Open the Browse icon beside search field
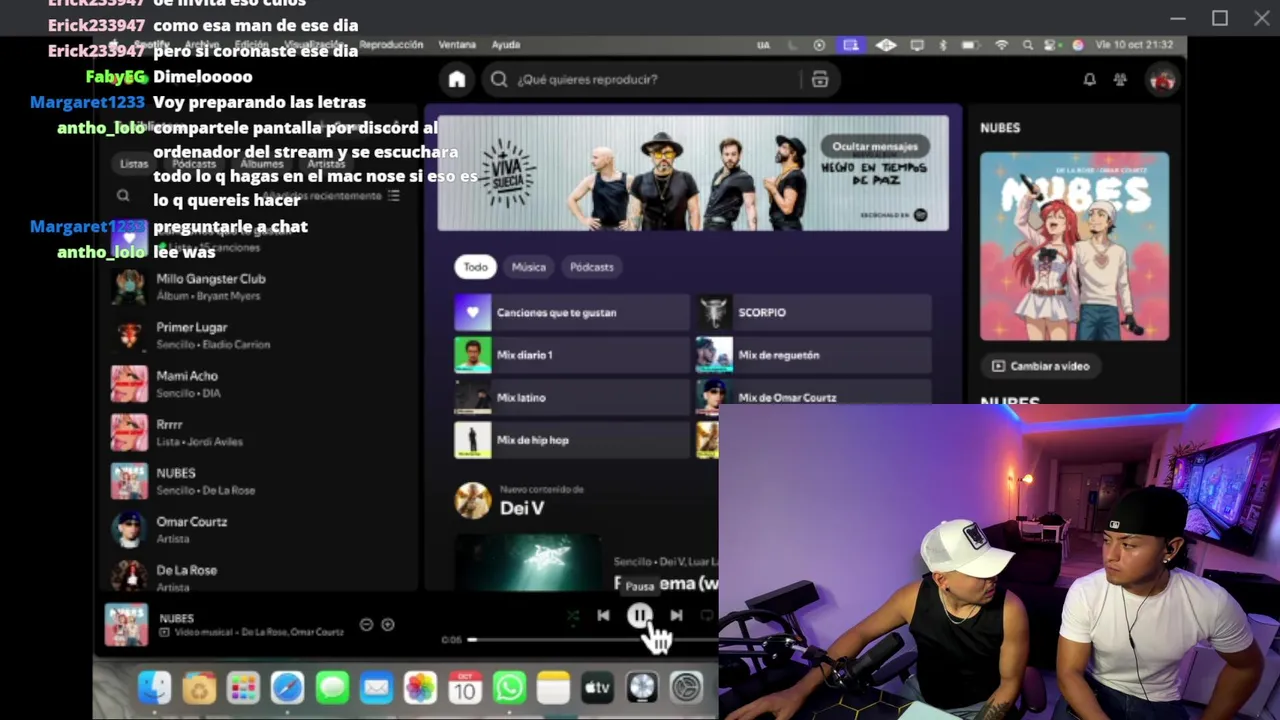This screenshot has width=1280, height=720. click(820, 80)
